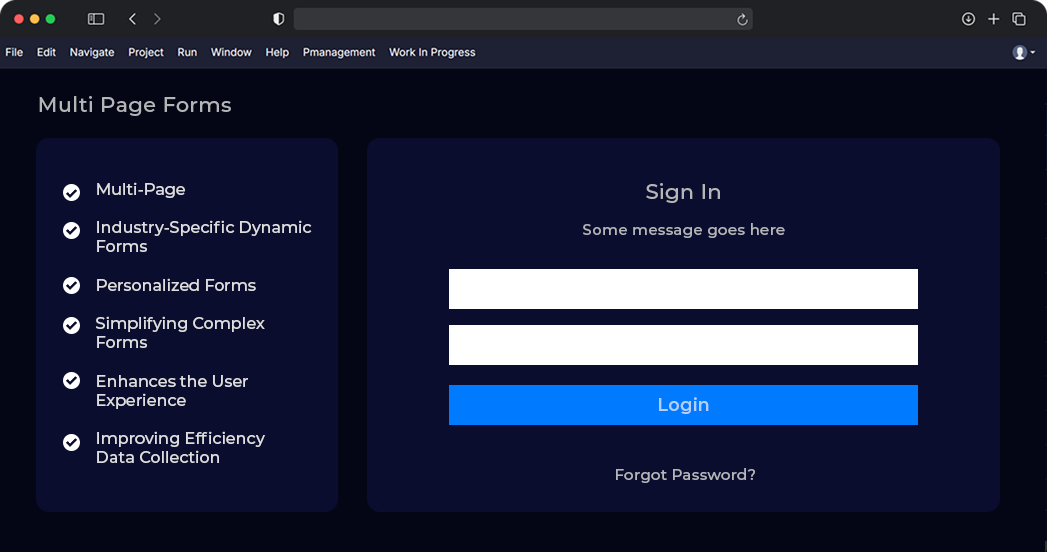The width and height of the screenshot is (1048, 552).
Task: Focus the first sign-in input field
Action: click(x=683, y=289)
